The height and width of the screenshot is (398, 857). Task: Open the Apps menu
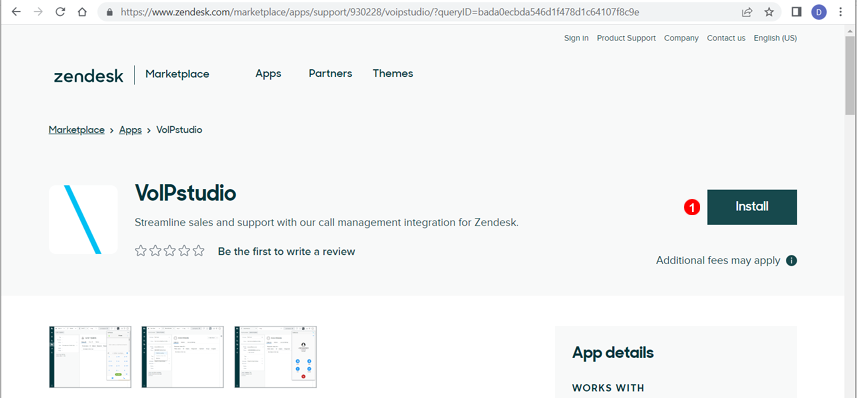268,73
